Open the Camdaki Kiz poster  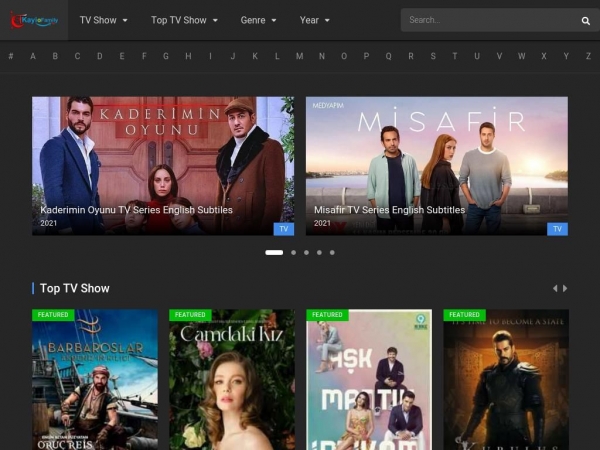(x=232, y=380)
